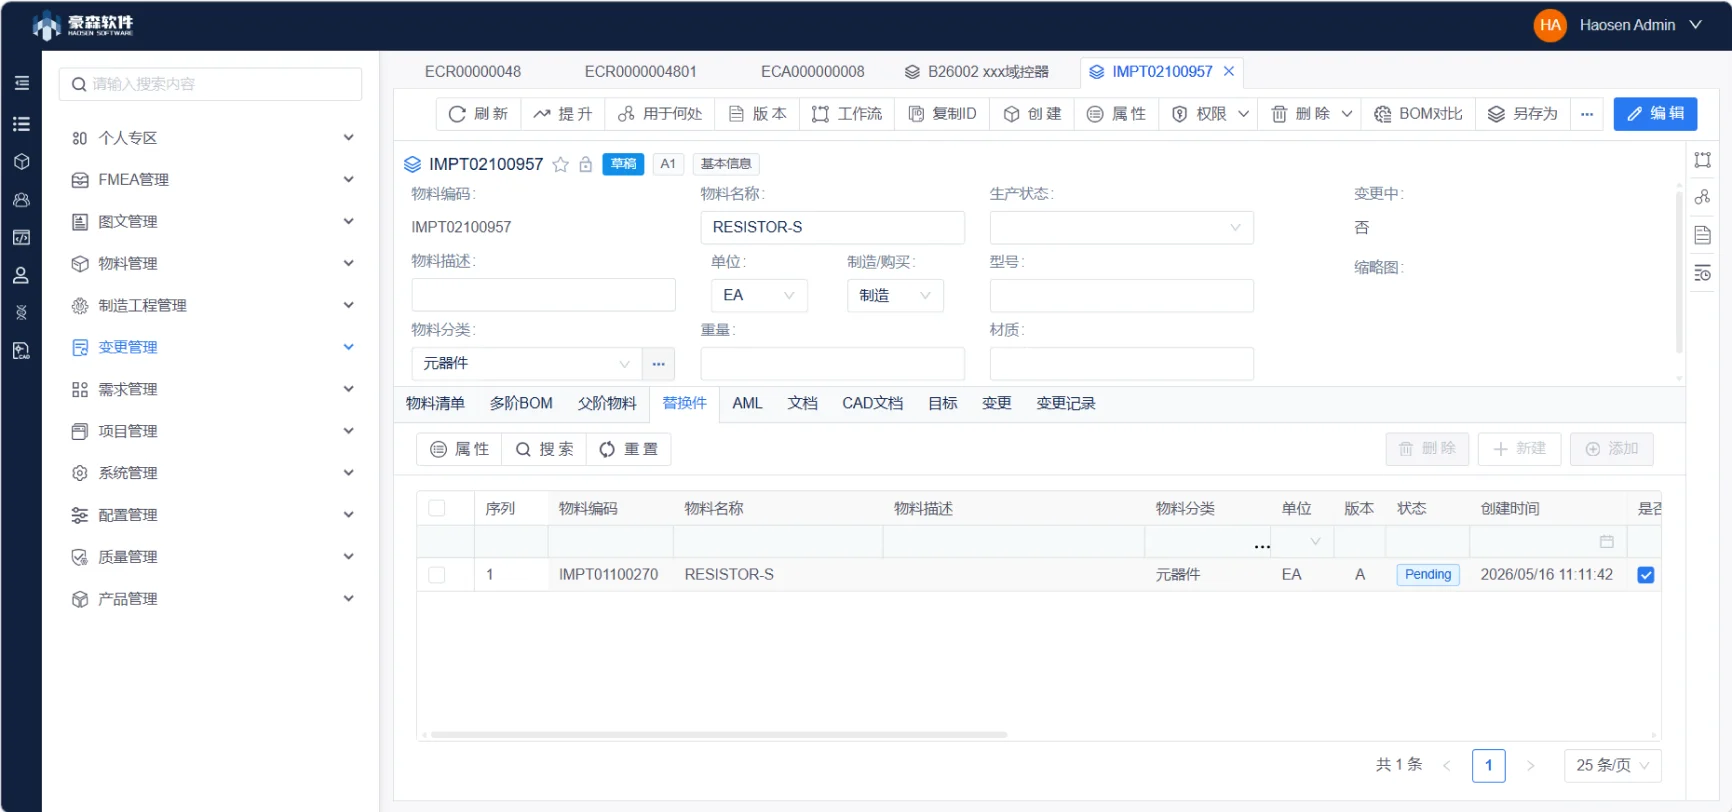Expand the 个人专区 menu
Viewport: 1732px width, 812px height.
(x=212, y=138)
